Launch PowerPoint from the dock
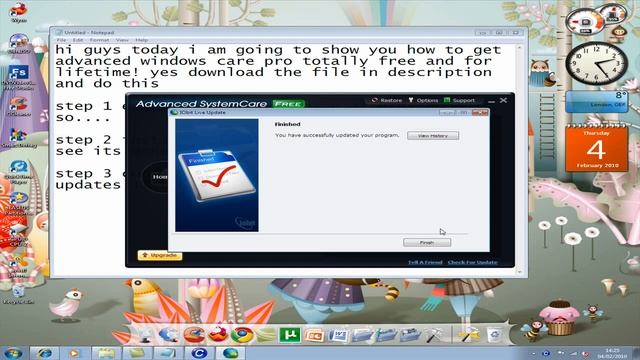 click(x=314, y=336)
